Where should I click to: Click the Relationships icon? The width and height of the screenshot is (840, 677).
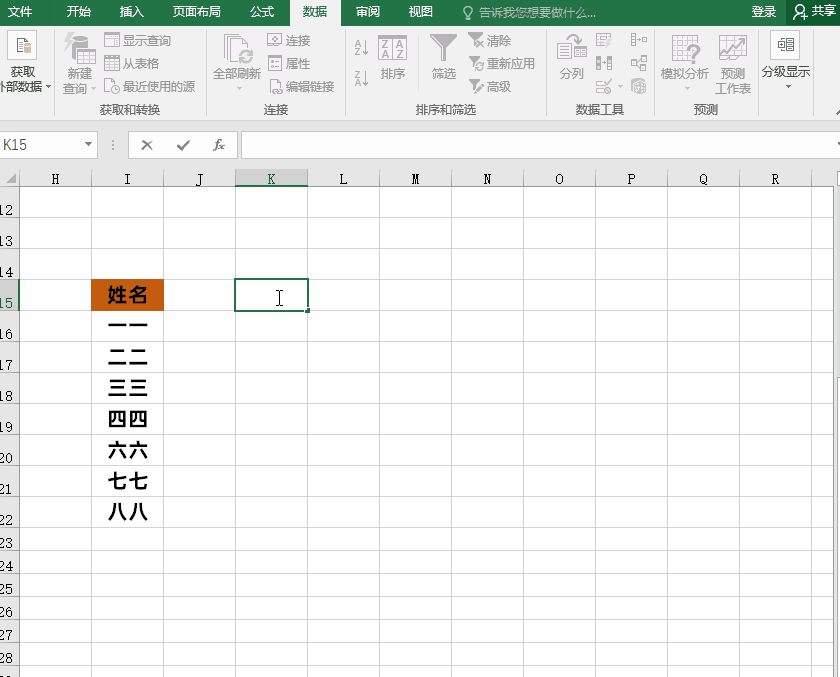[x=639, y=63]
